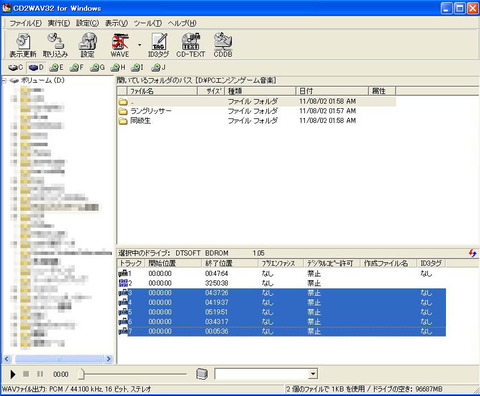Click the red-blue drive refresh icon

coord(472,253)
